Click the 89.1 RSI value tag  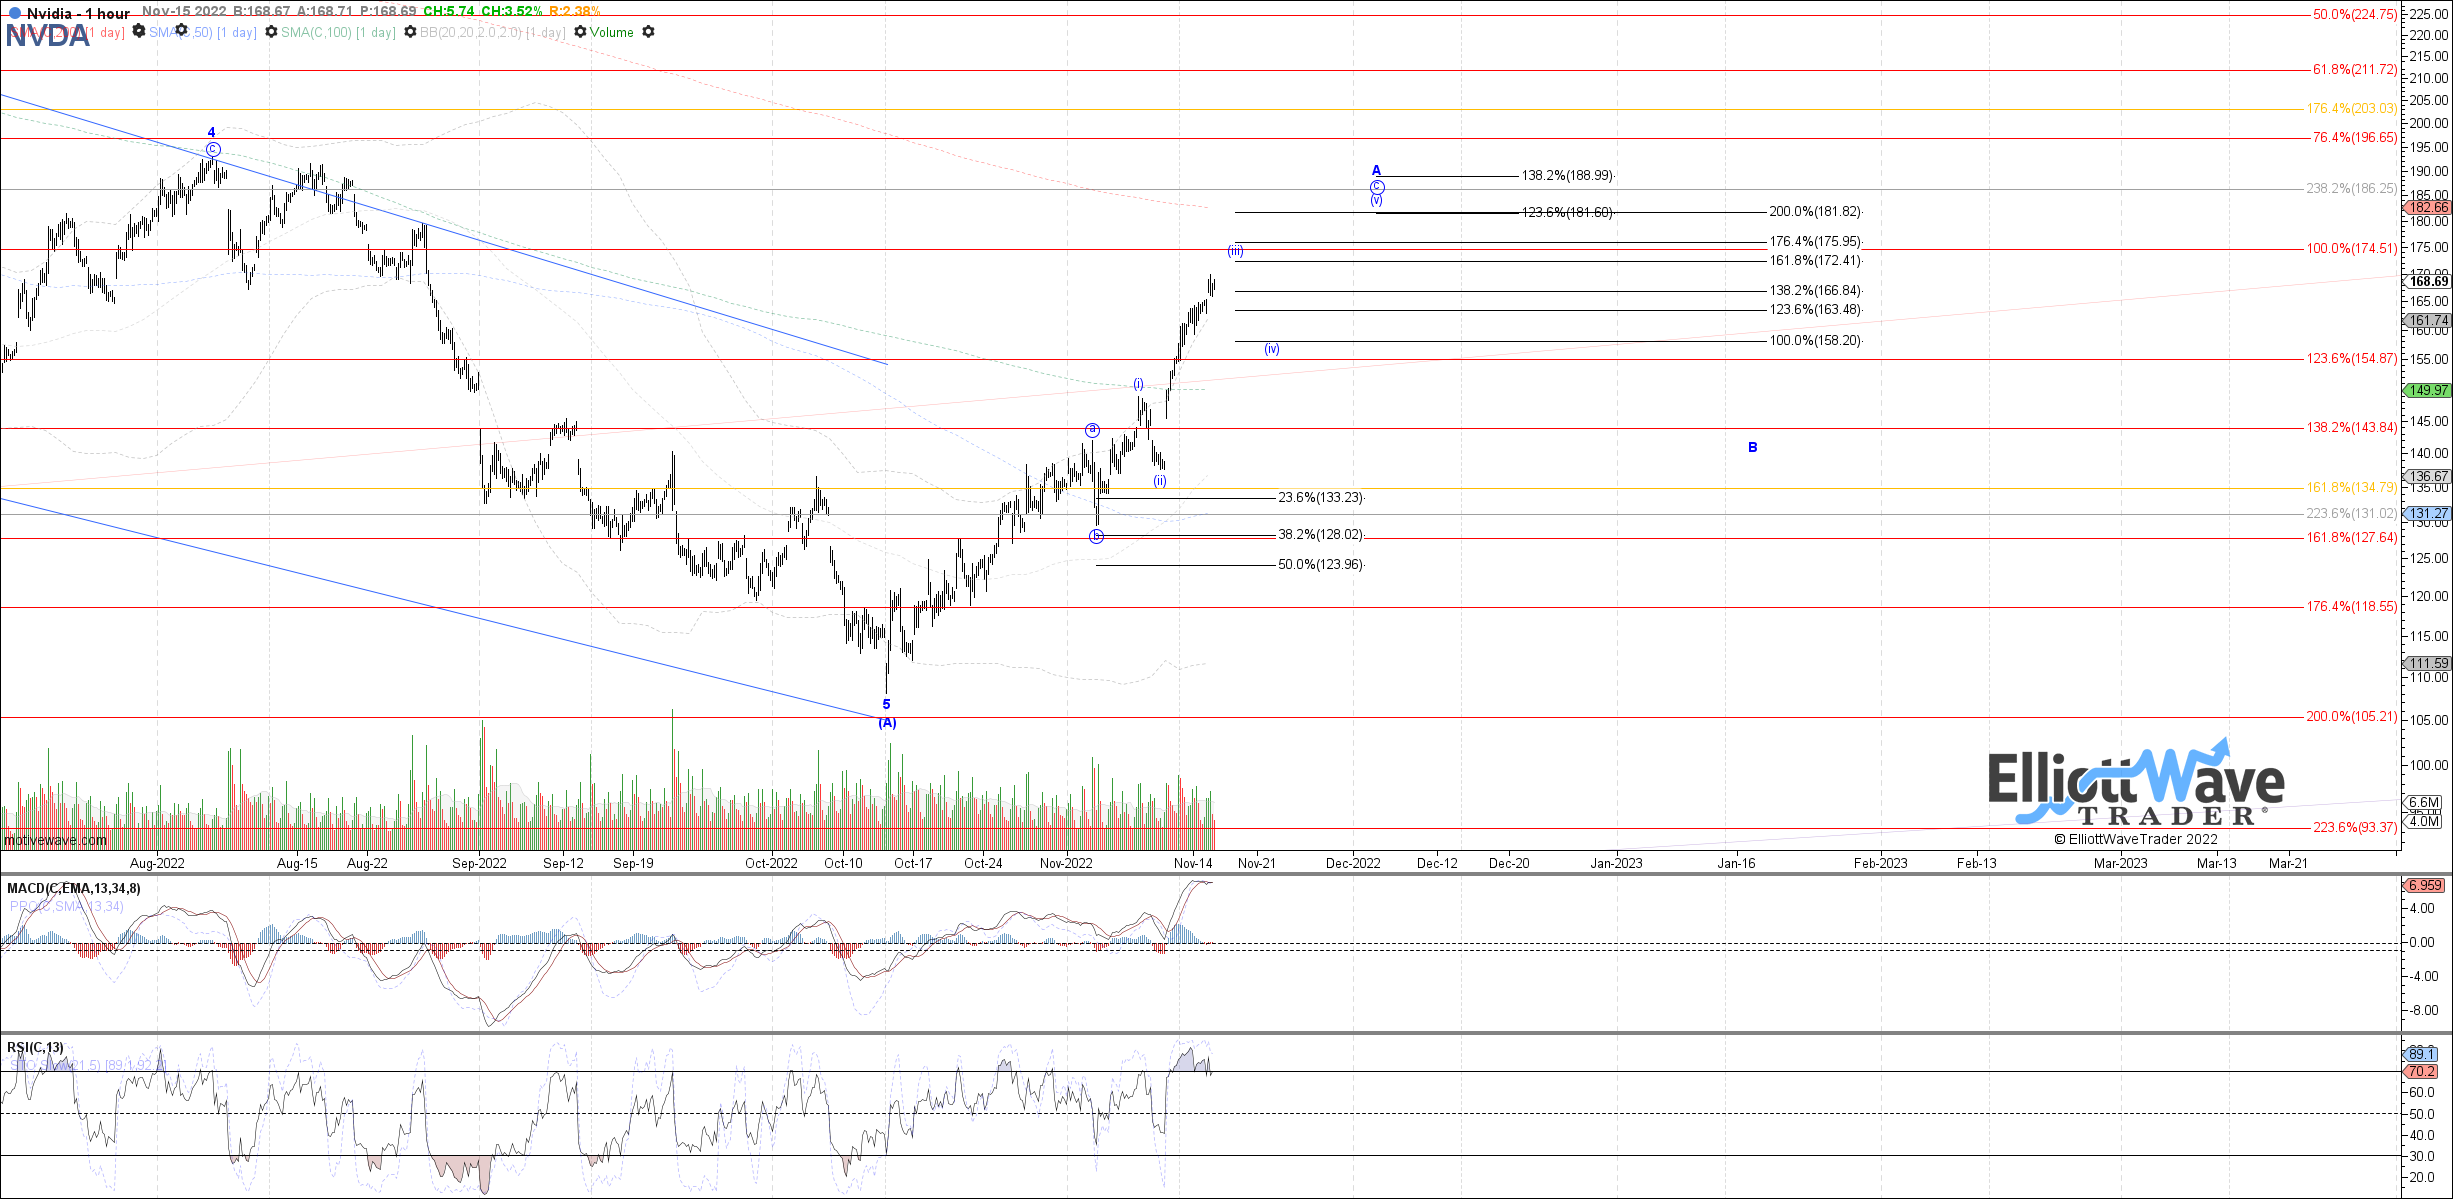pos(2421,1054)
